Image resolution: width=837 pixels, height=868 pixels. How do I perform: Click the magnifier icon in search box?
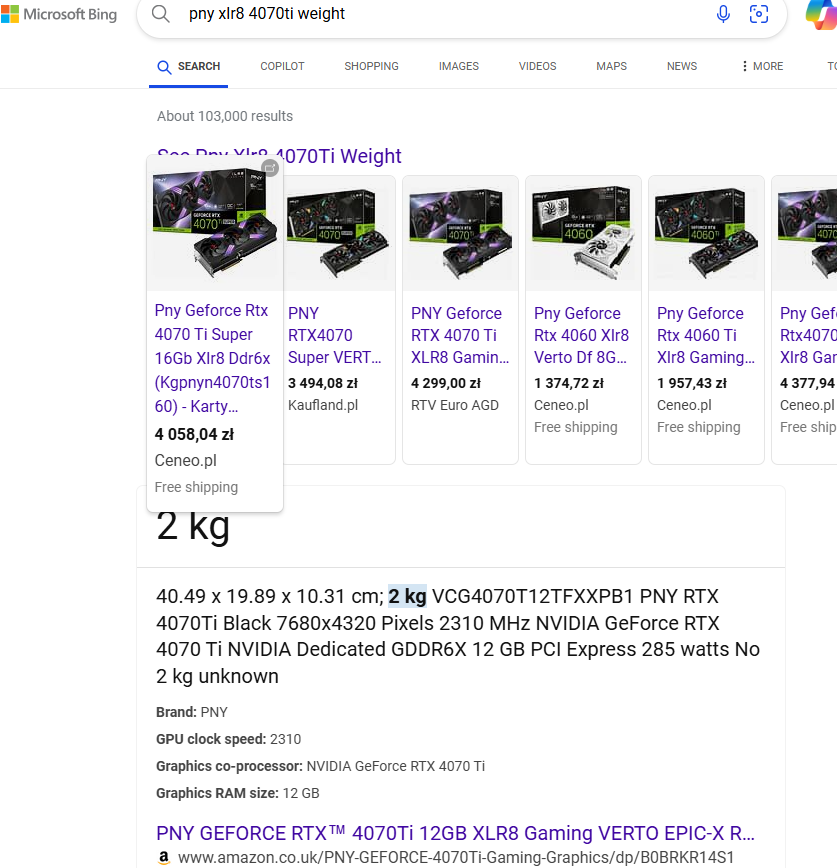click(x=160, y=14)
